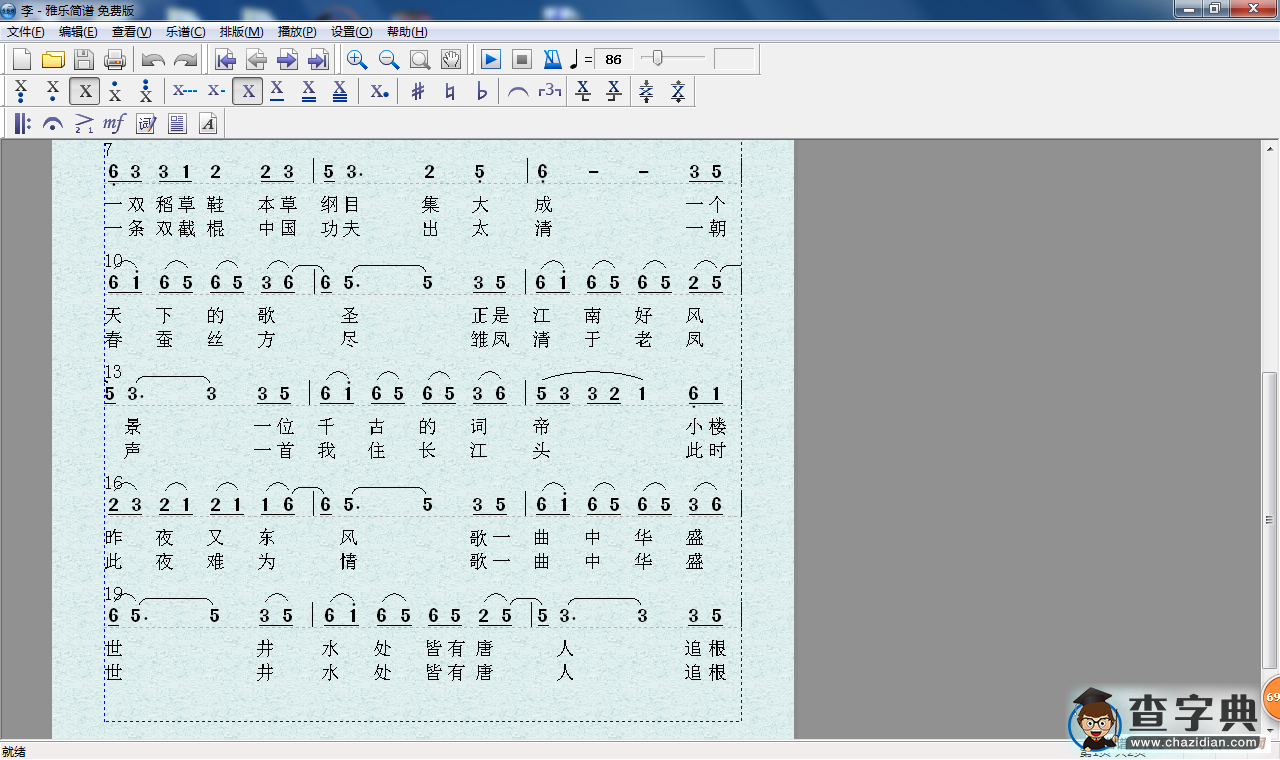Screen dimensions: 1280x760
Task: Apply natural accidental
Action: pyautogui.click(x=450, y=92)
